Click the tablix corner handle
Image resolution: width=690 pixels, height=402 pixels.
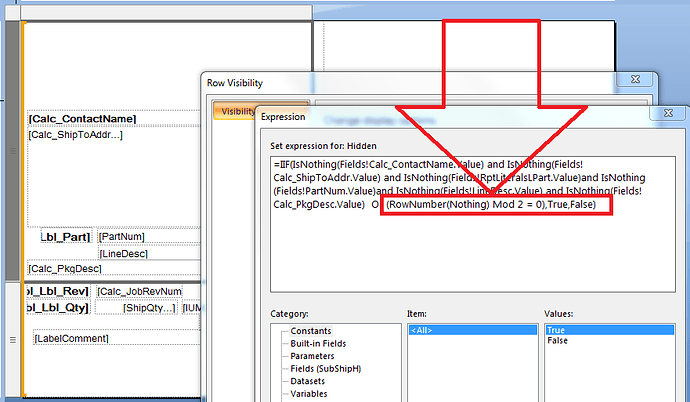click(12, 12)
